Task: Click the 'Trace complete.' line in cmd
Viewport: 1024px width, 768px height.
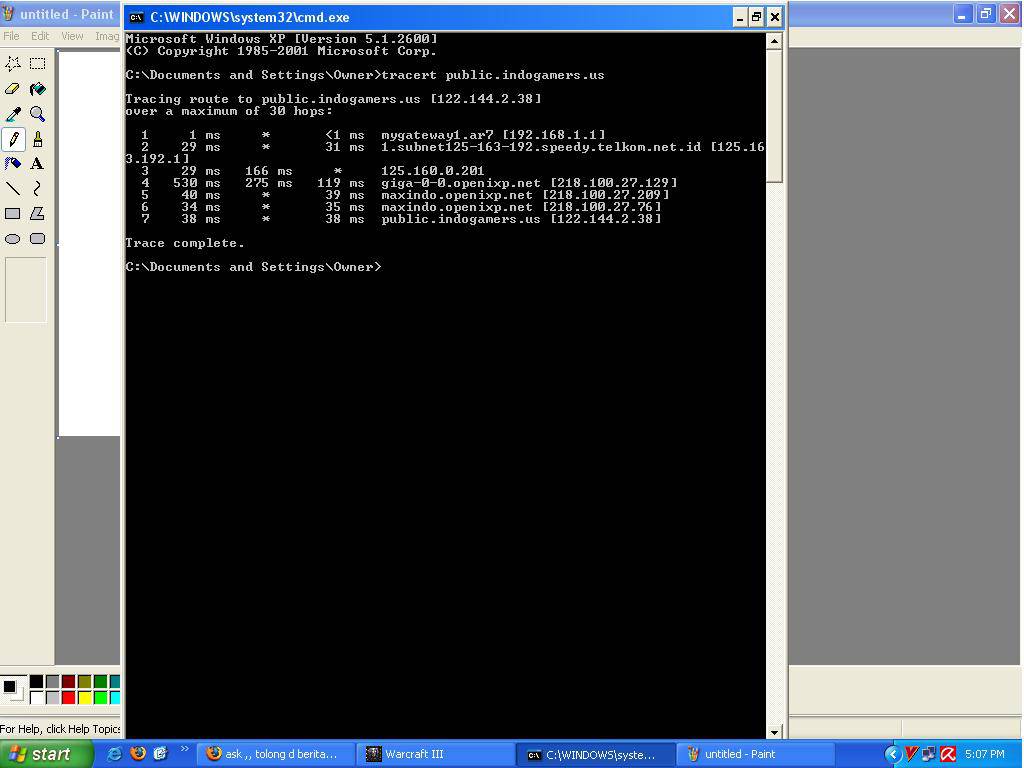Action: [184, 243]
